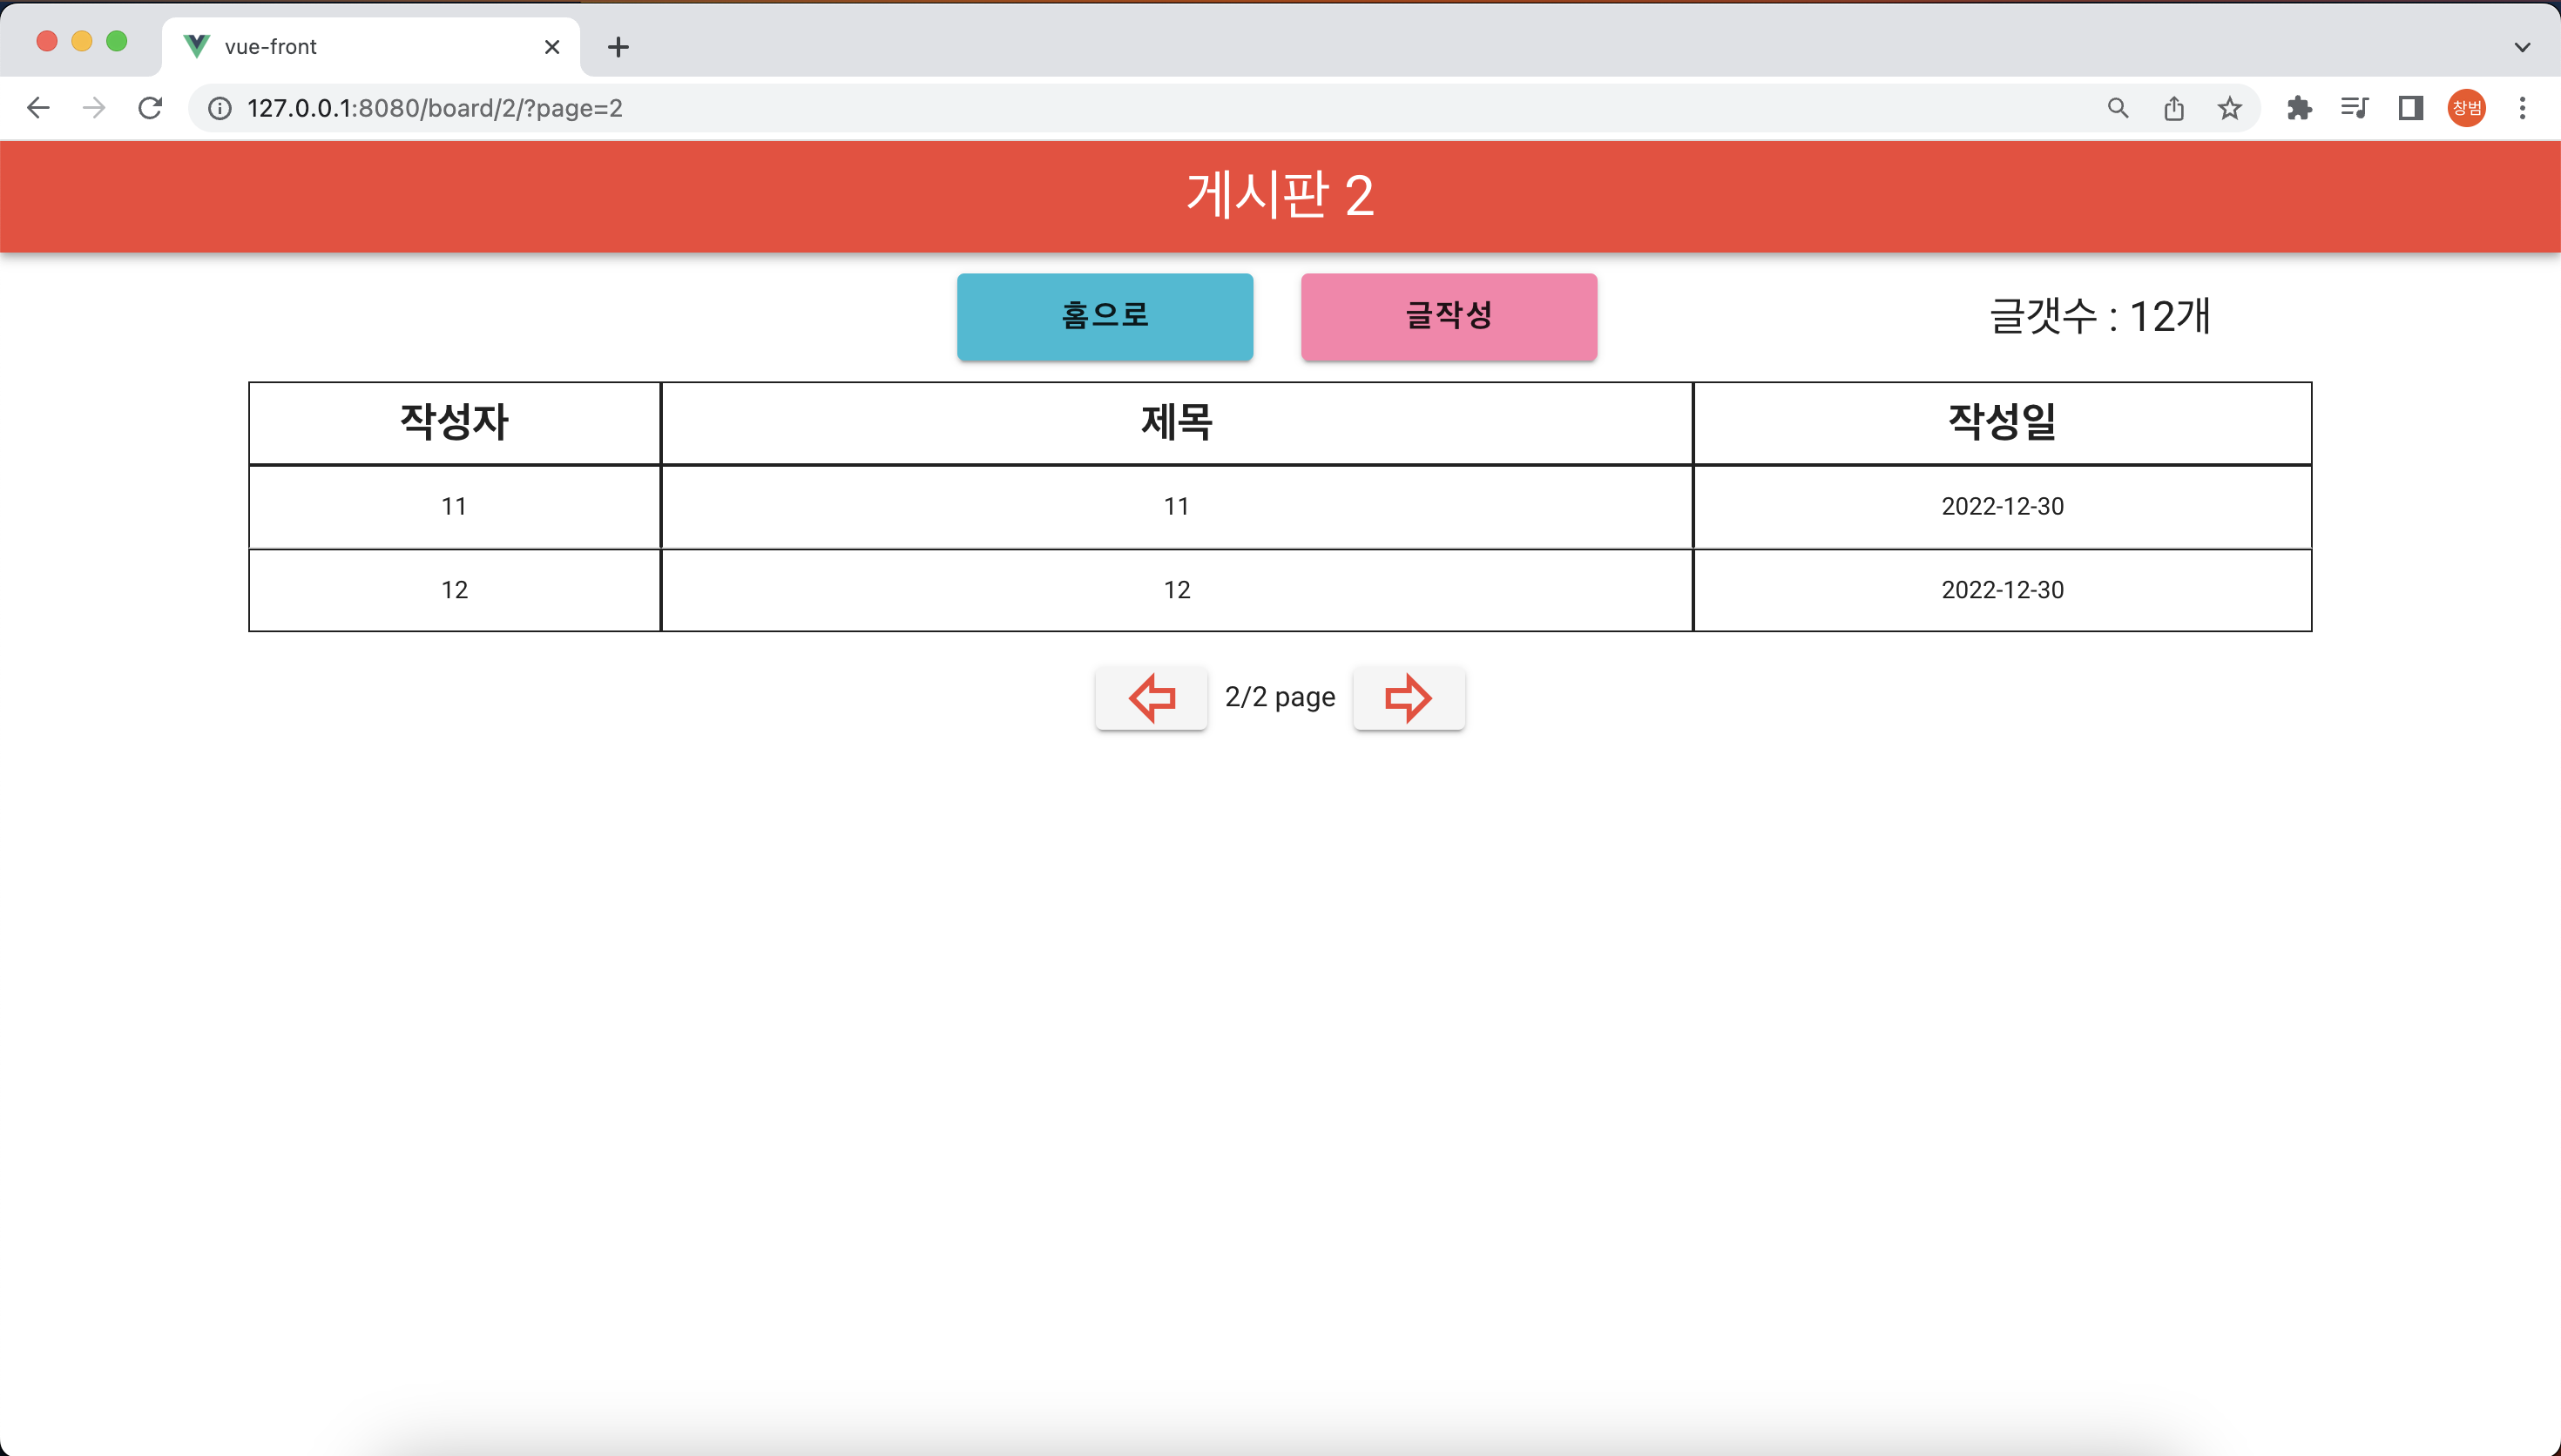Open Chrome three-dot menu
The image size is (2561, 1456).
pos(2522,108)
